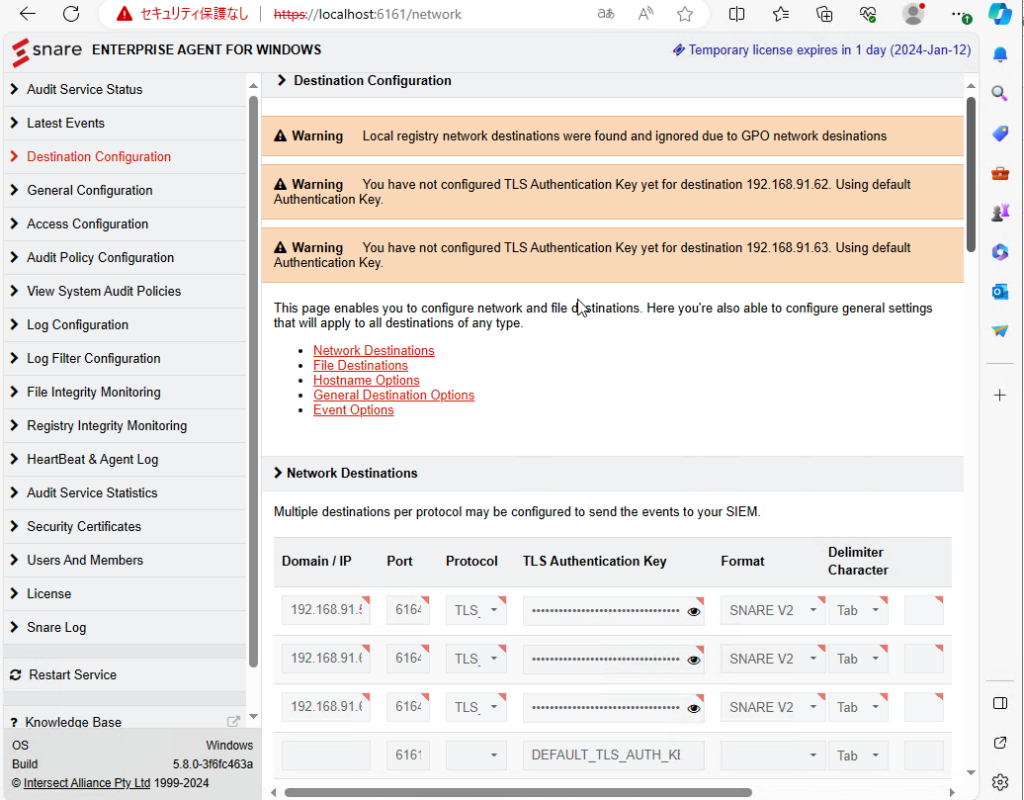
Task: Open the blue shopping tag sidebar icon
Action: 1000,134
